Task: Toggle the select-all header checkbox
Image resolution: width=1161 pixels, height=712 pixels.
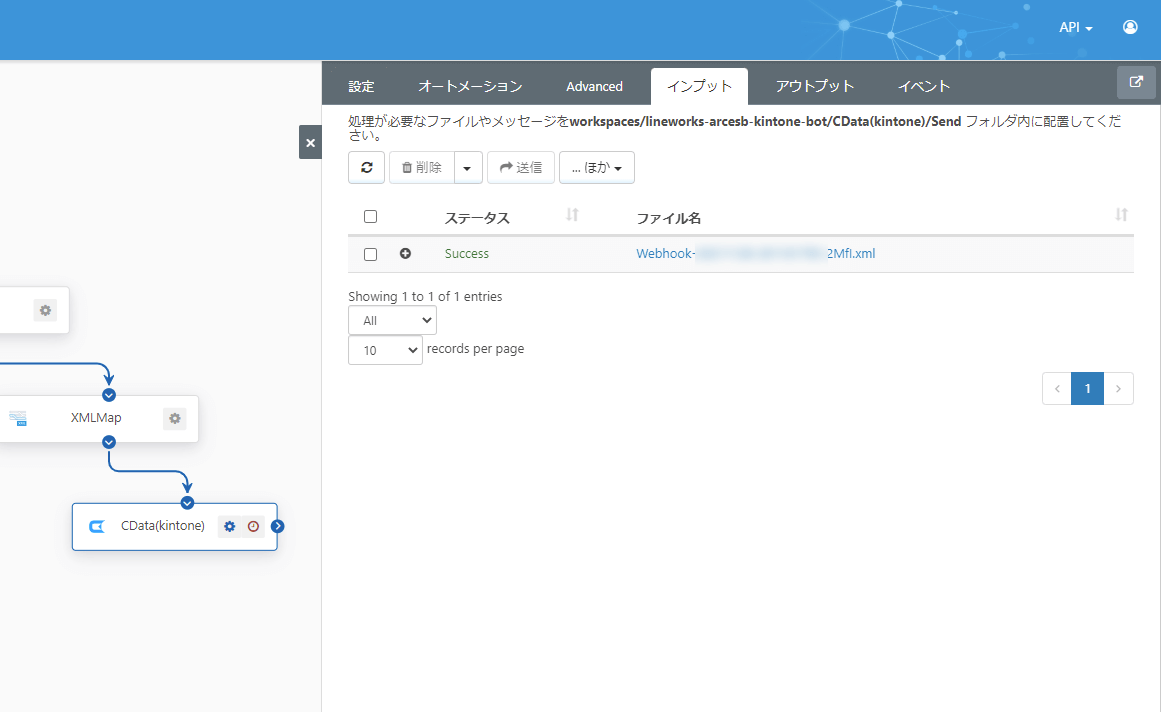Action: click(370, 217)
